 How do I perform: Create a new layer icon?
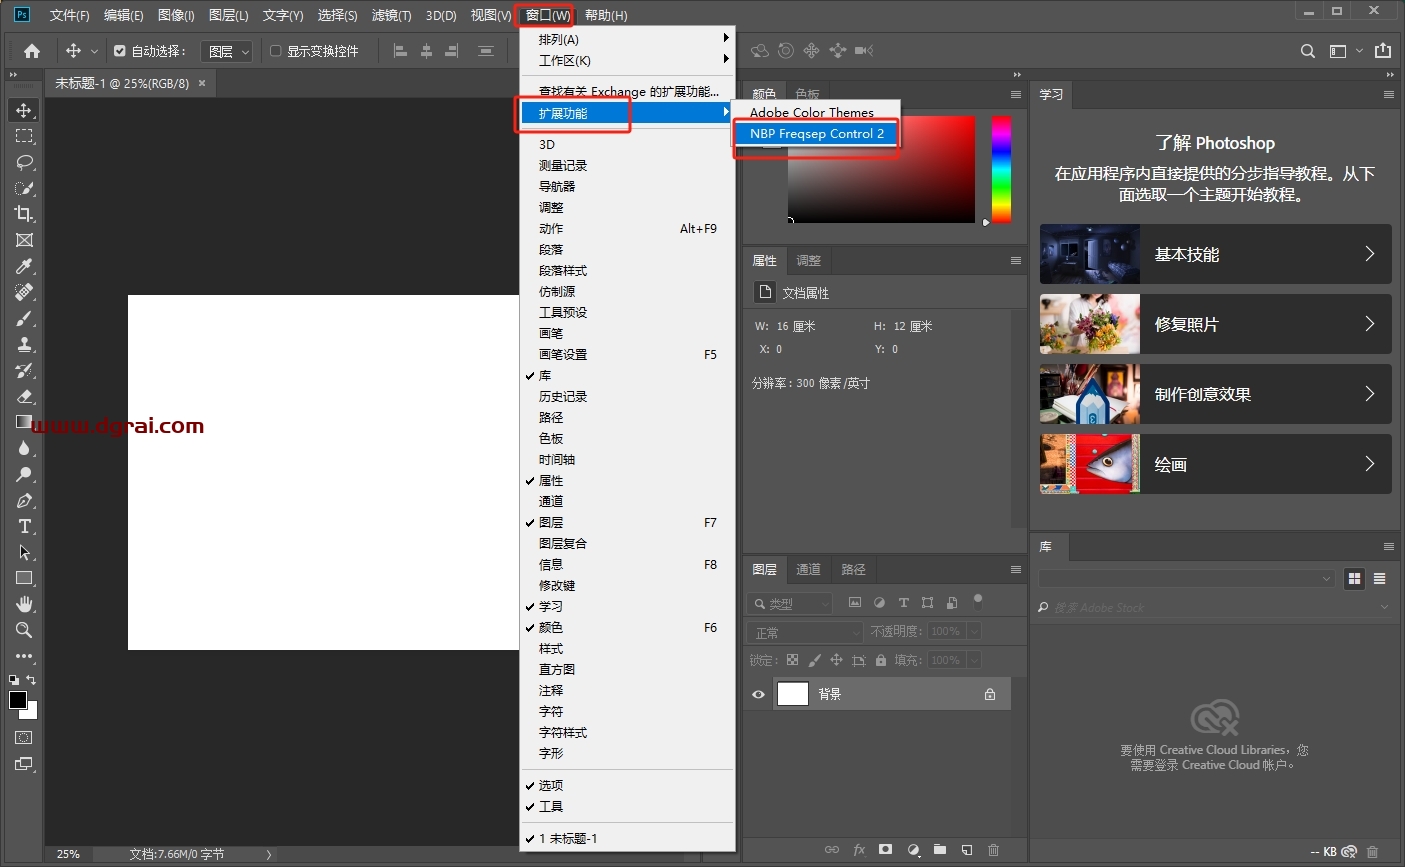967,850
